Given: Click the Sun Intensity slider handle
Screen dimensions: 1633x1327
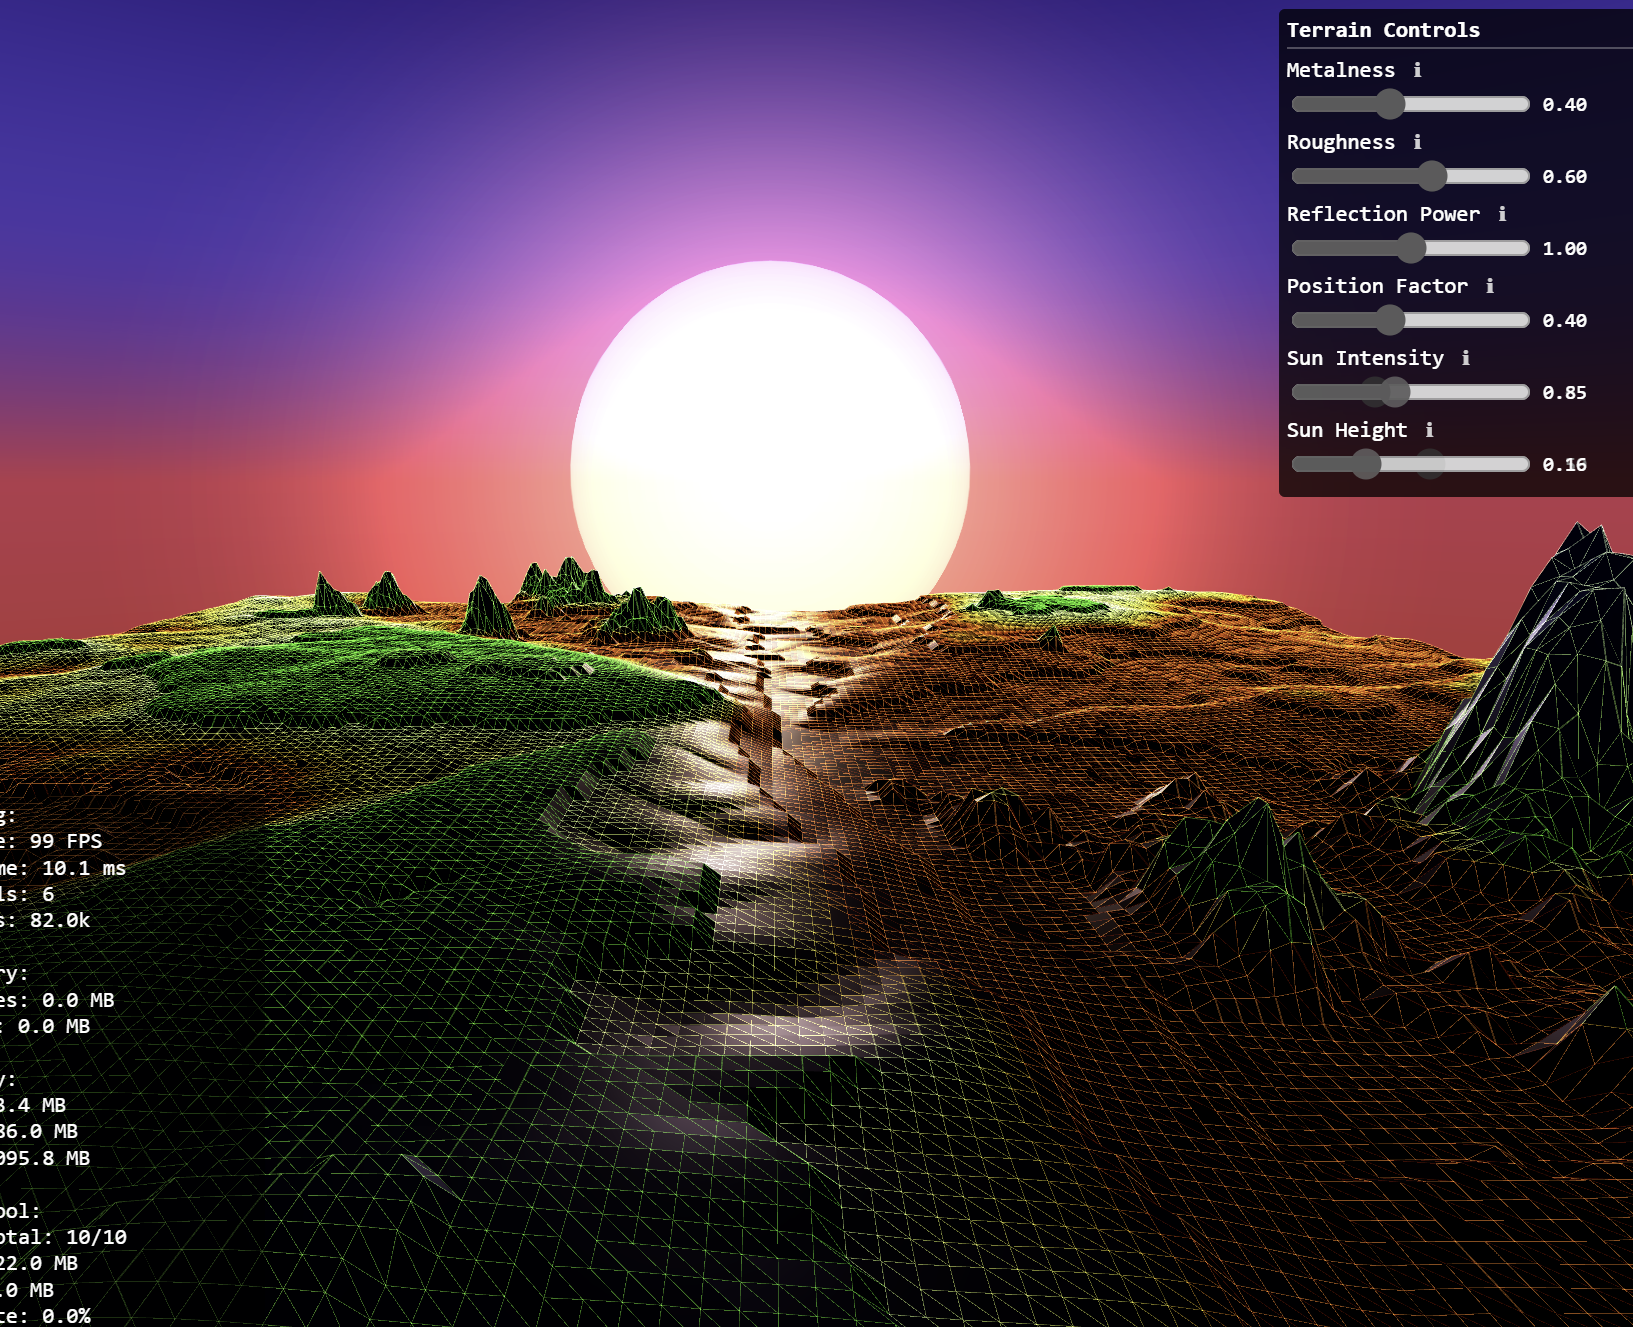Looking at the screenshot, I should (1396, 392).
